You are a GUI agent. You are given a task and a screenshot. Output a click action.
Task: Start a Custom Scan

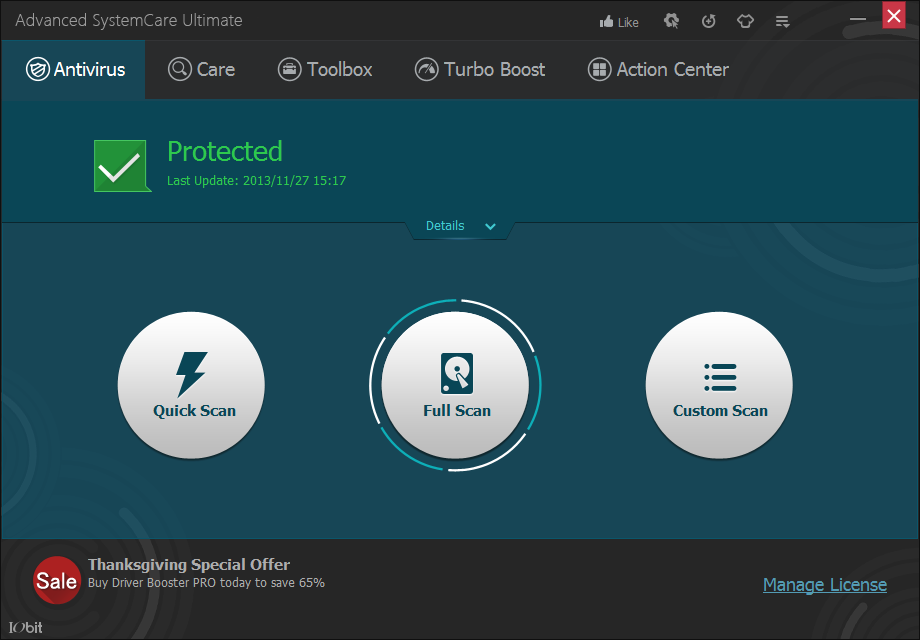click(719, 385)
